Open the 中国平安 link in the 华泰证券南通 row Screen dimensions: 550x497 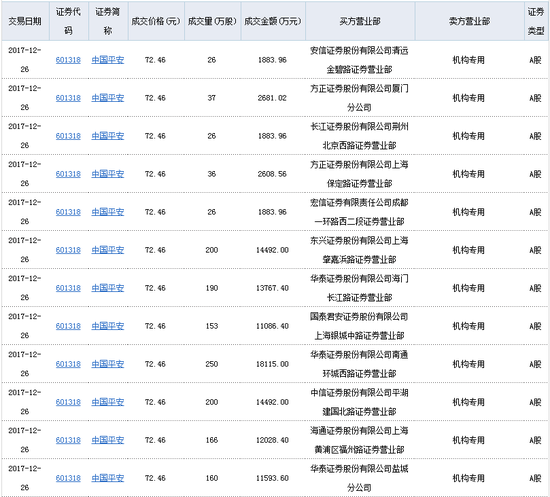point(108,364)
